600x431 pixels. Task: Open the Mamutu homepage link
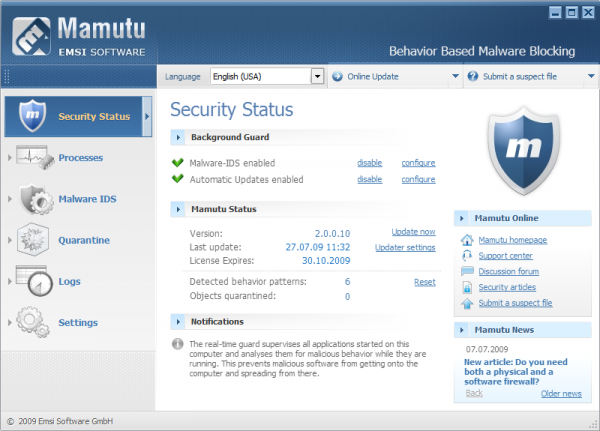coord(513,240)
